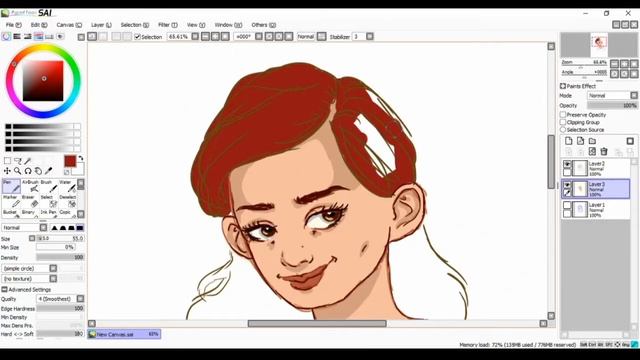Pick the rectangular selection tool
The image size is (640, 360).
(x=7, y=161)
